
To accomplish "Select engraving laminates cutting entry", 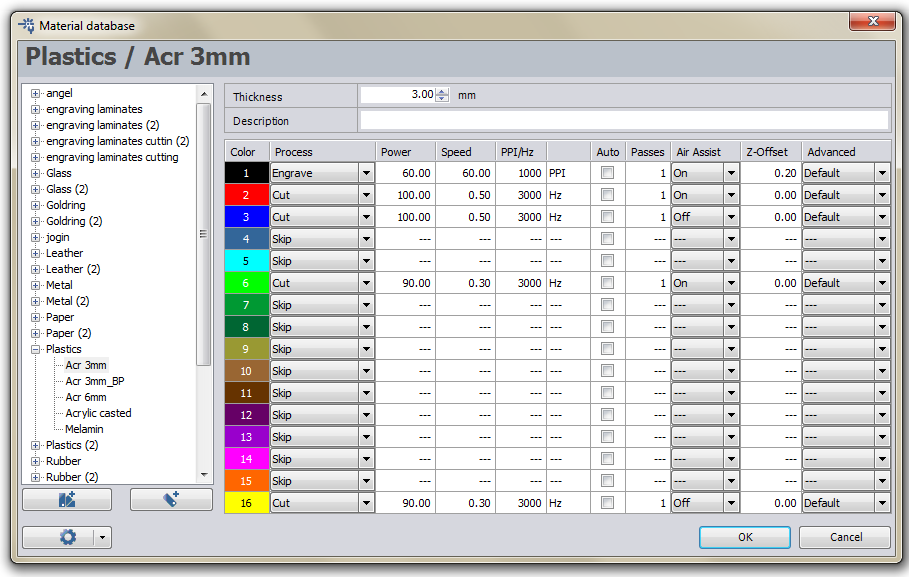I will click(112, 157).
